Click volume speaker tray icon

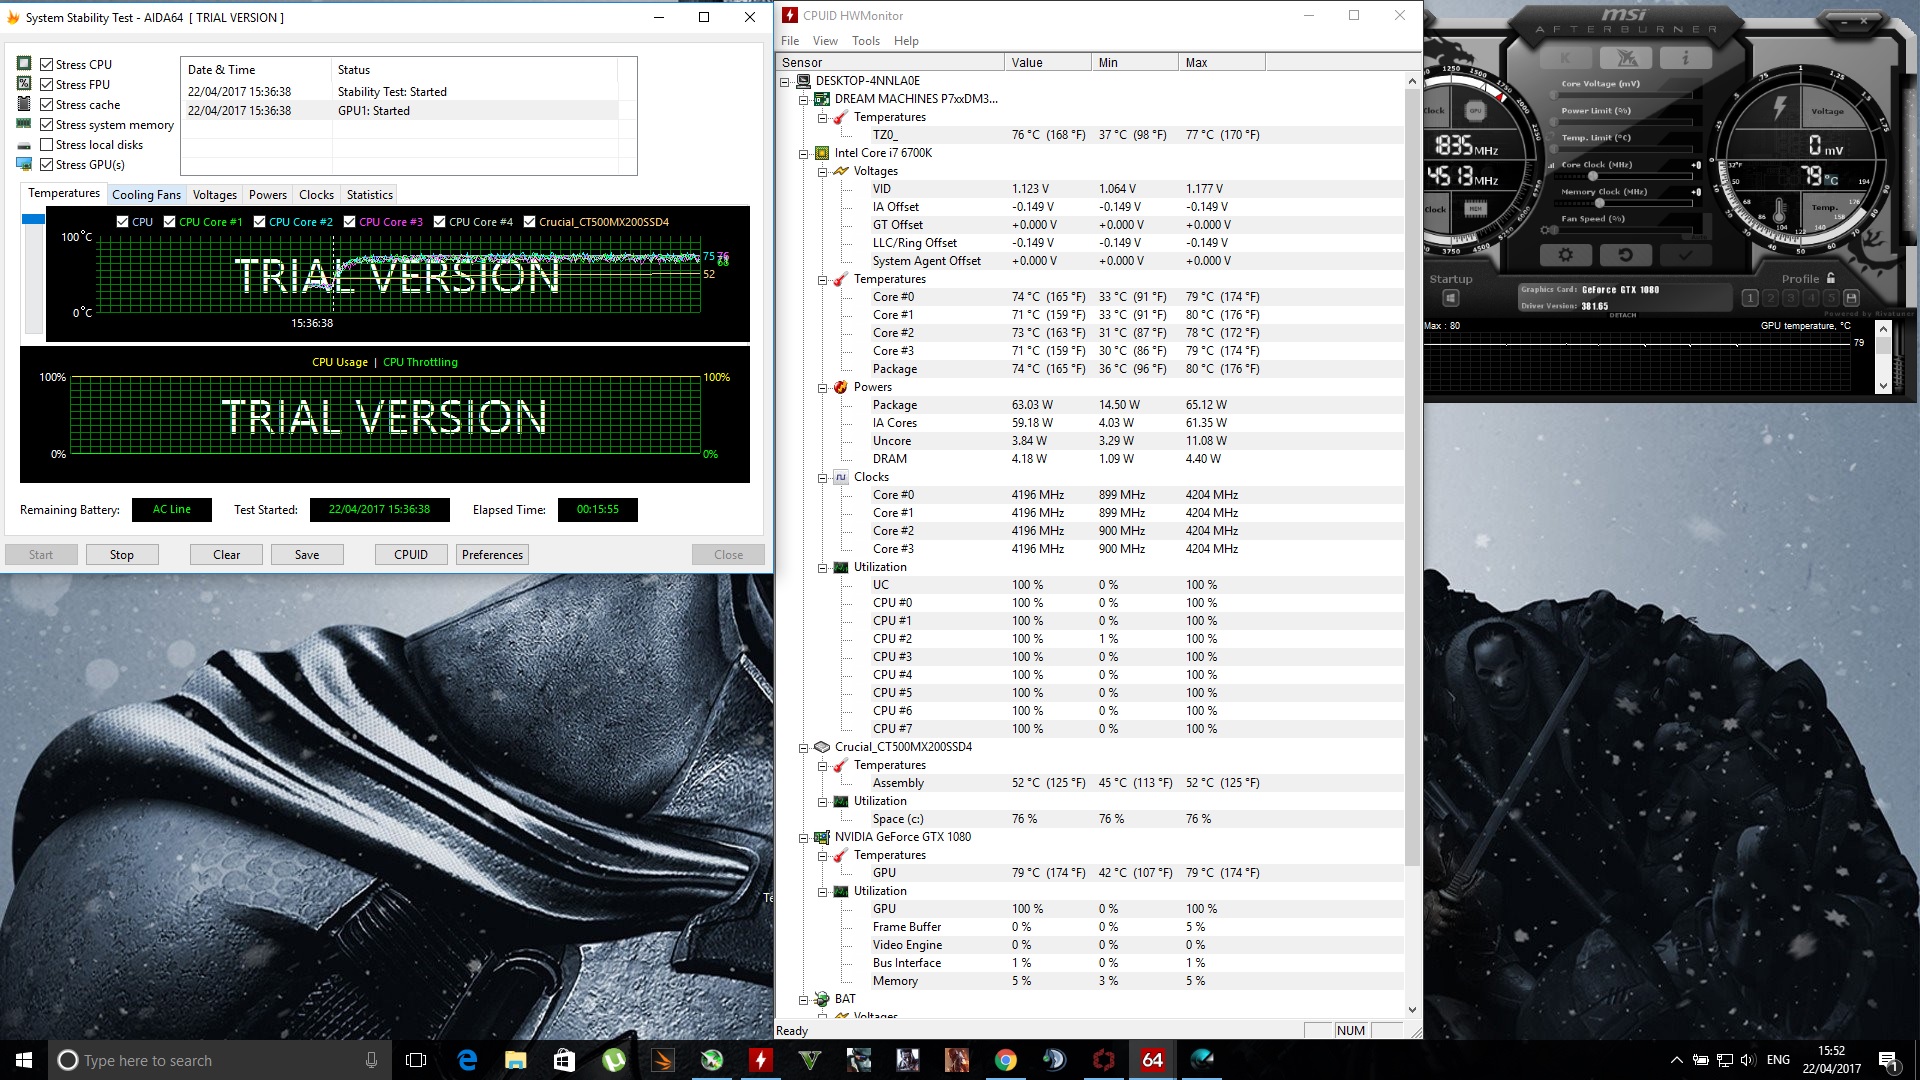click(x=1748, y=1060)
